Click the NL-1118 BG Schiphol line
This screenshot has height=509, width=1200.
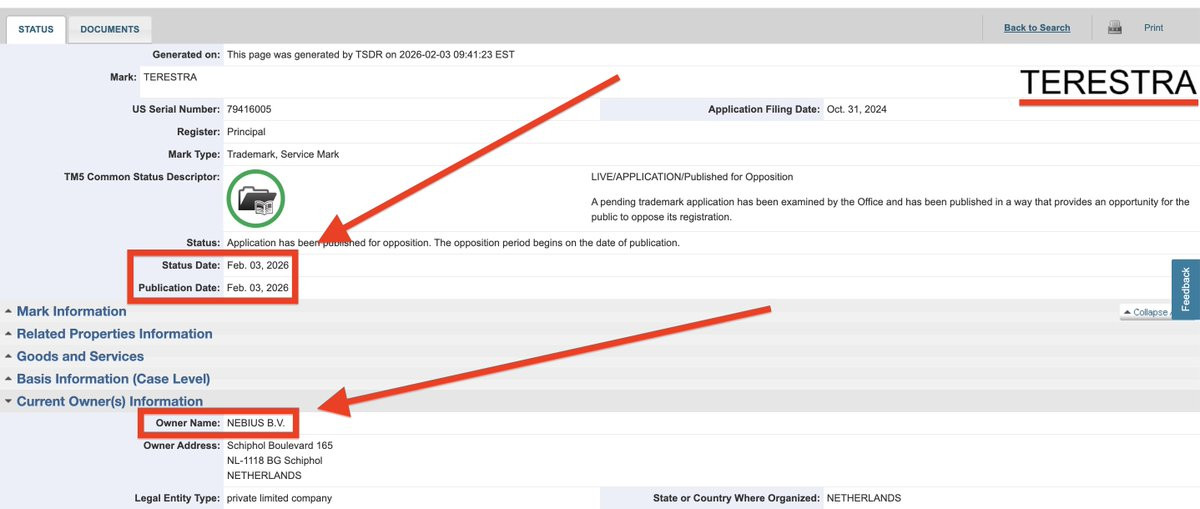[x=275, y=461]
